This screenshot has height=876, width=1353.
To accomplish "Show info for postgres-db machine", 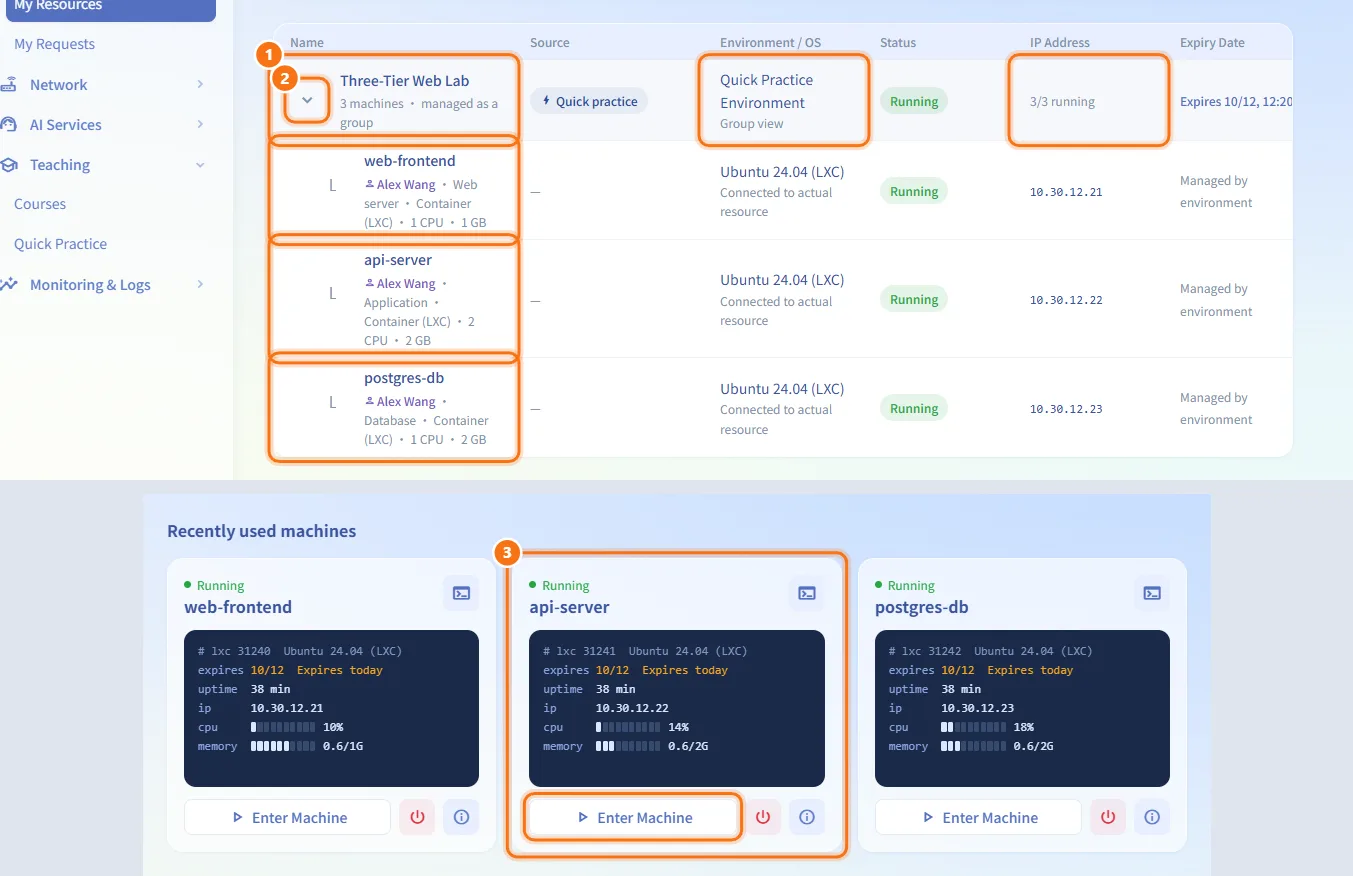I will 1152,817.
